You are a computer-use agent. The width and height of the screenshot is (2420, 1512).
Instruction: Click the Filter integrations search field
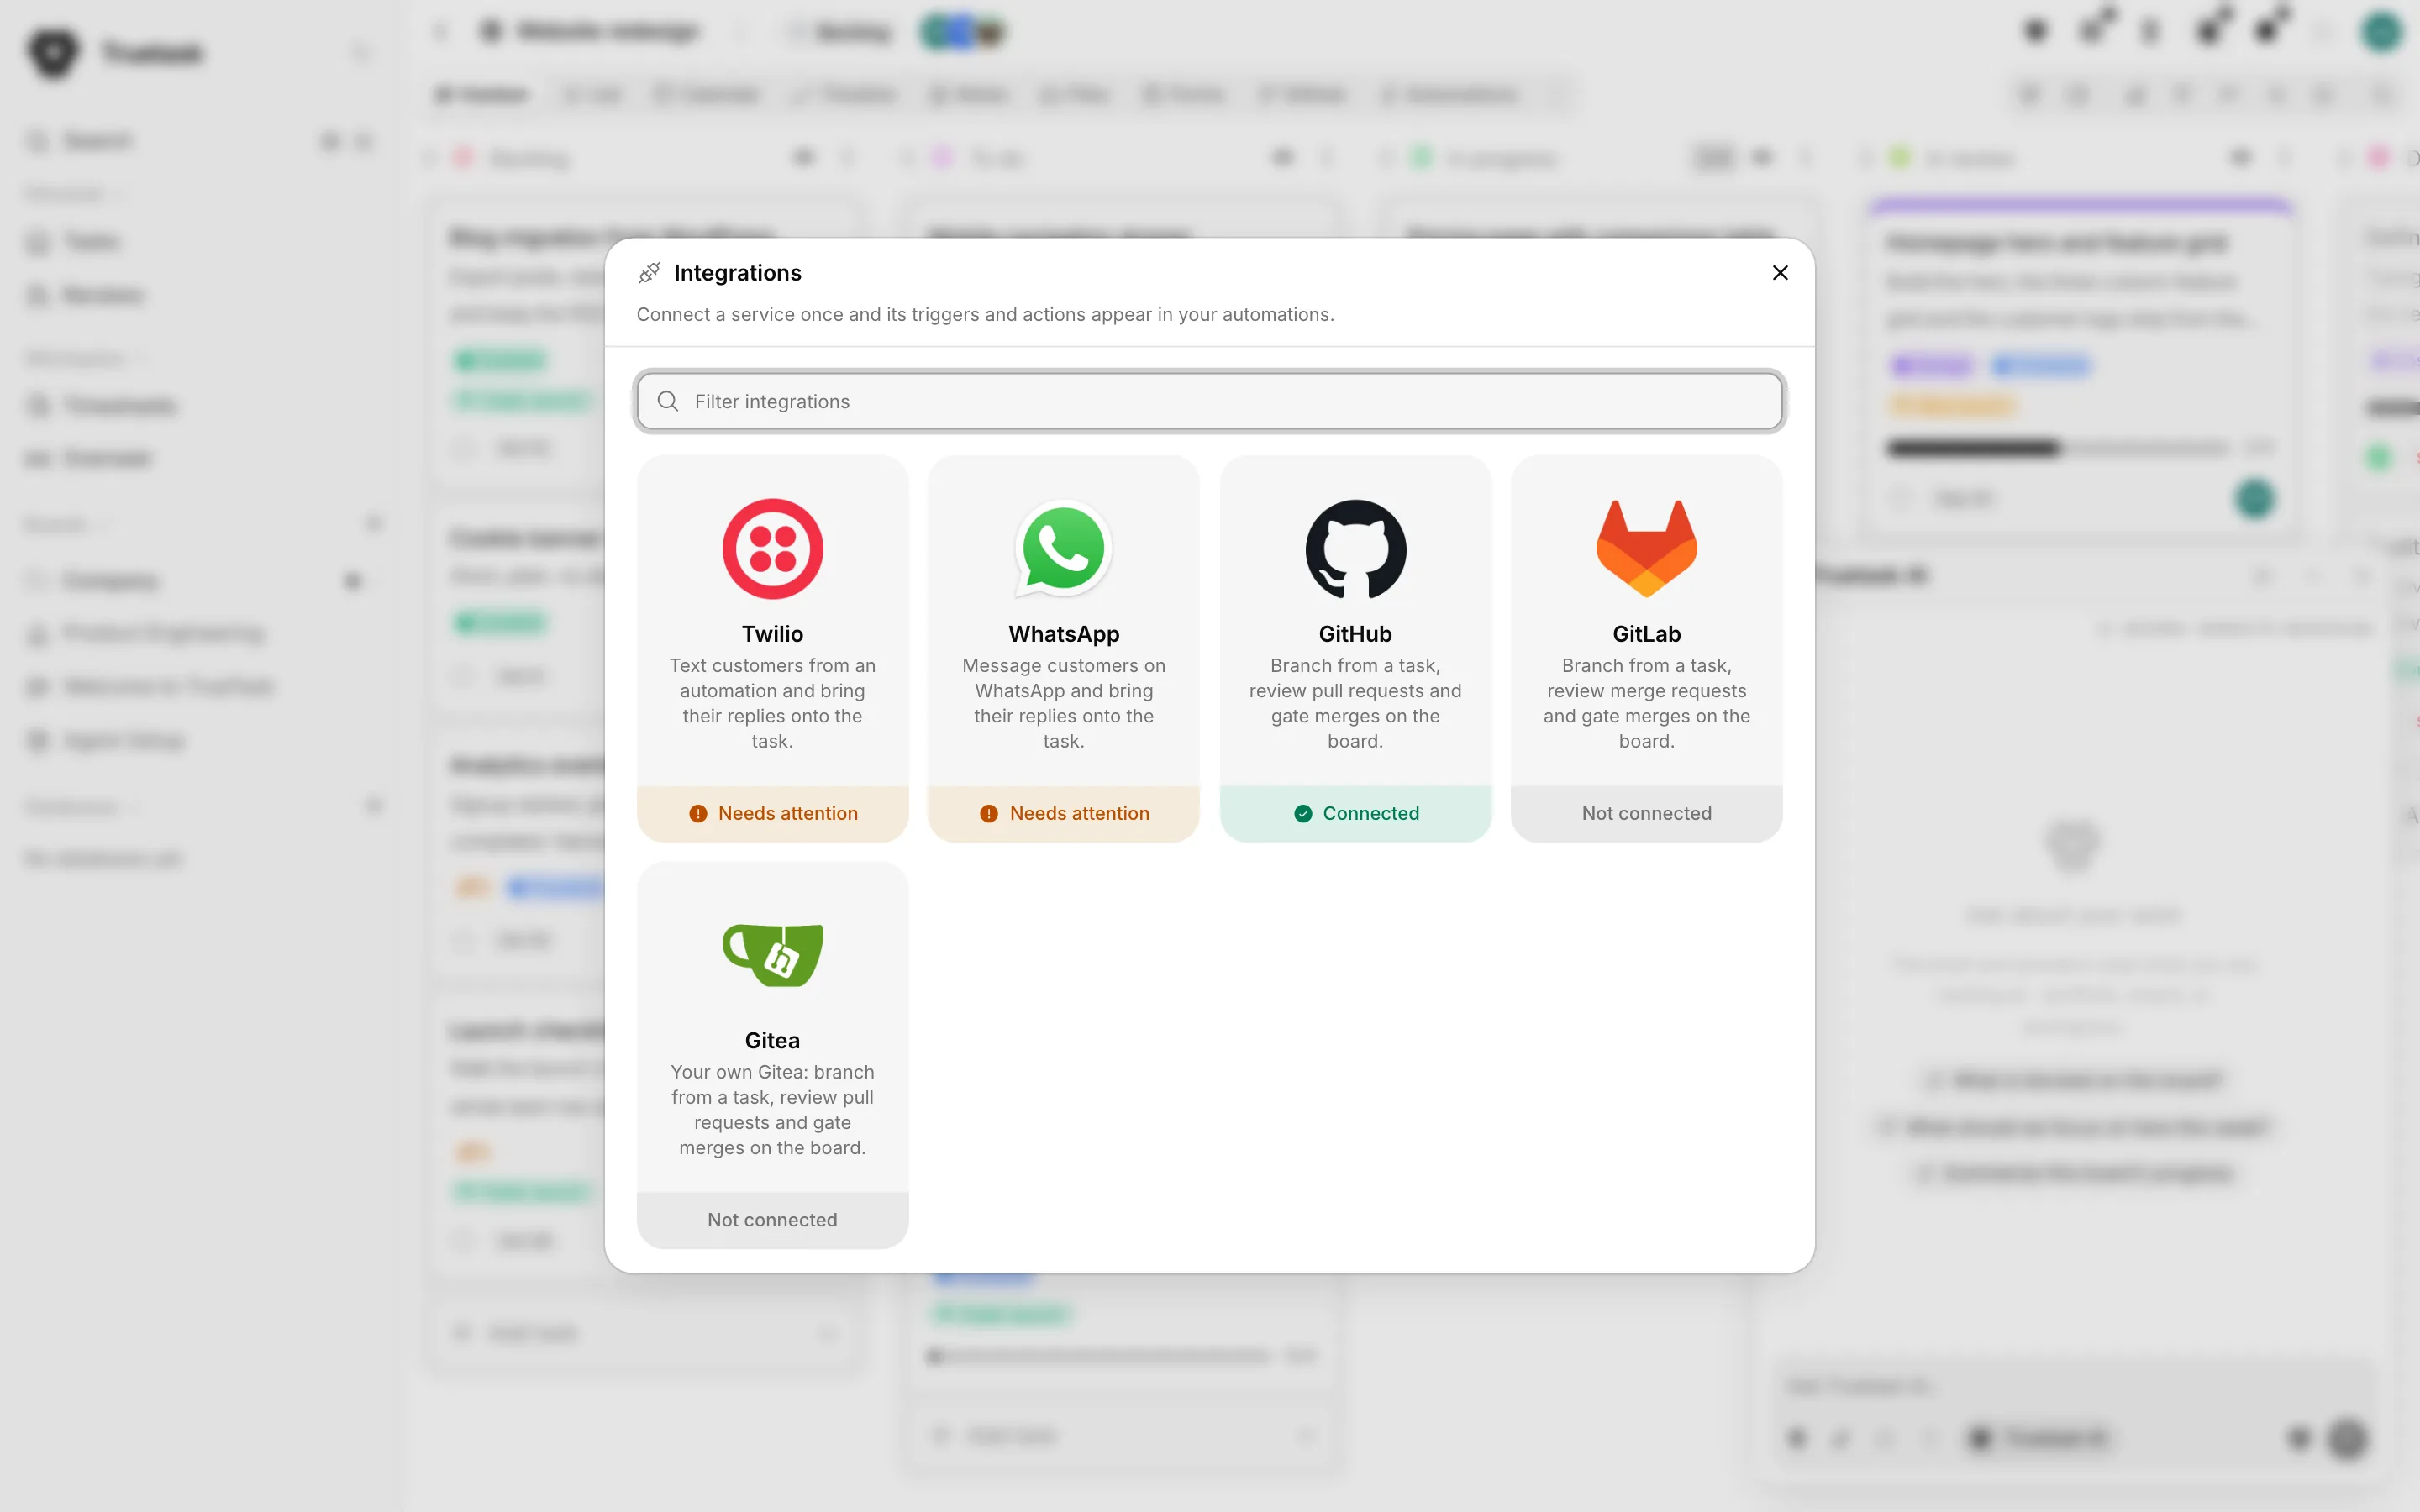coord(1209,401)
